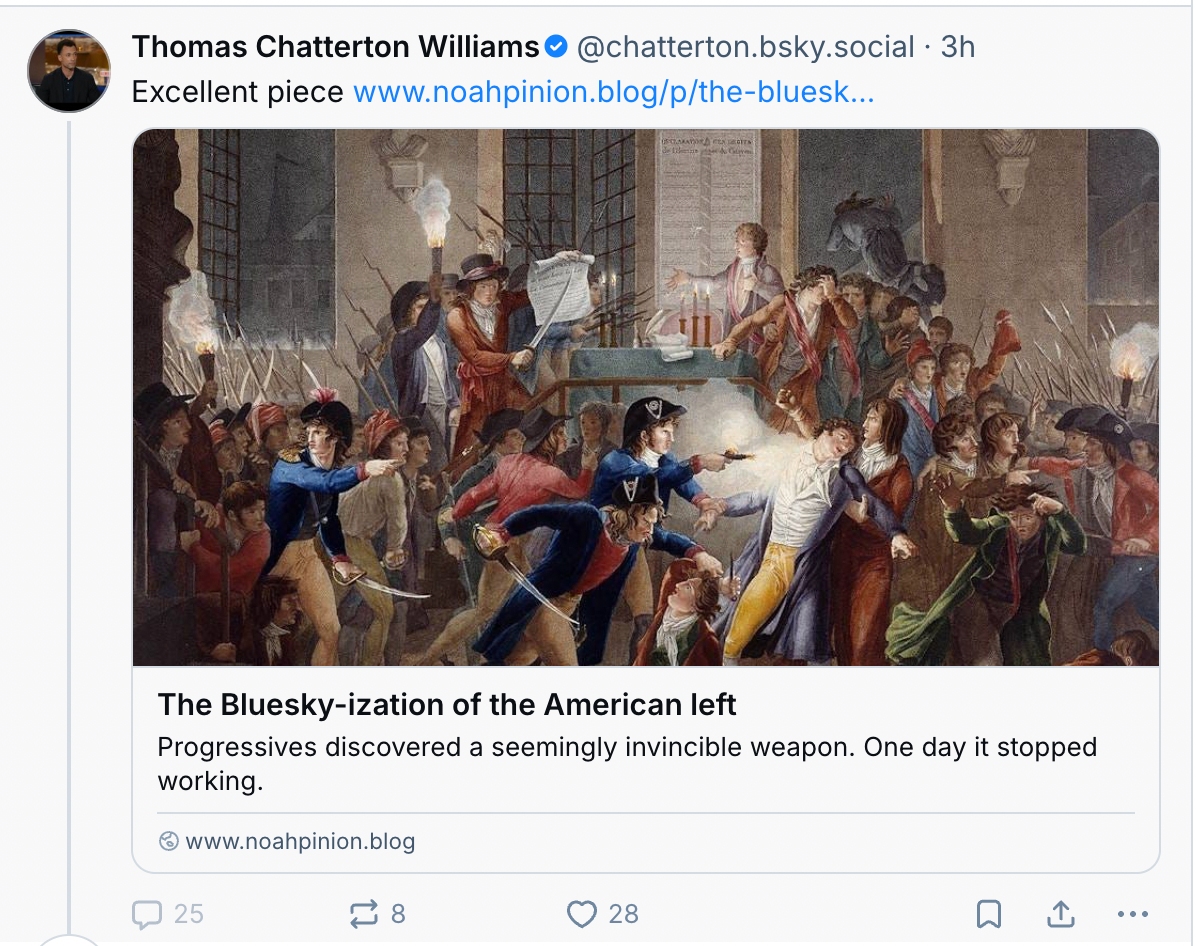The width and height of the screenshot is (1196, 946).
Task: Click the repost arrows icon
Action: coord(363,914)
